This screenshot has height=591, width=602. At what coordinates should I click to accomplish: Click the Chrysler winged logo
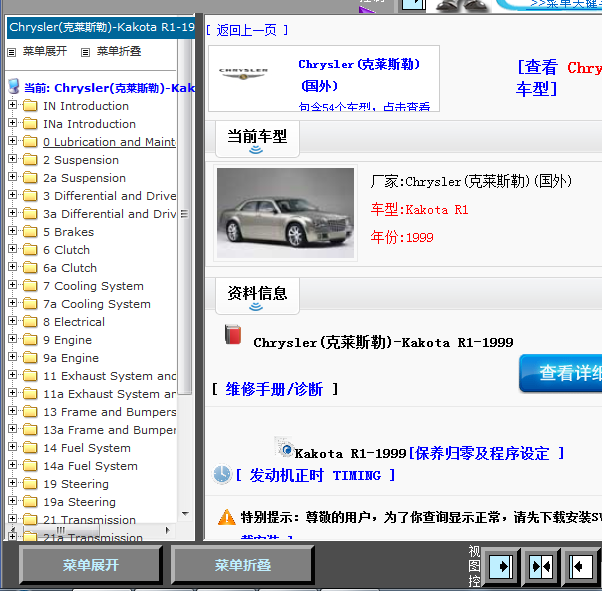click(243, 73)
